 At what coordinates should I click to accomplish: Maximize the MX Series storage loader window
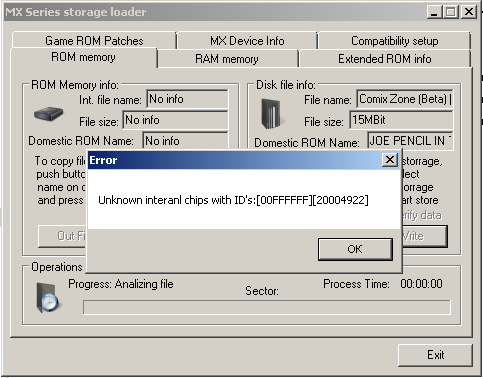[451, 12]
